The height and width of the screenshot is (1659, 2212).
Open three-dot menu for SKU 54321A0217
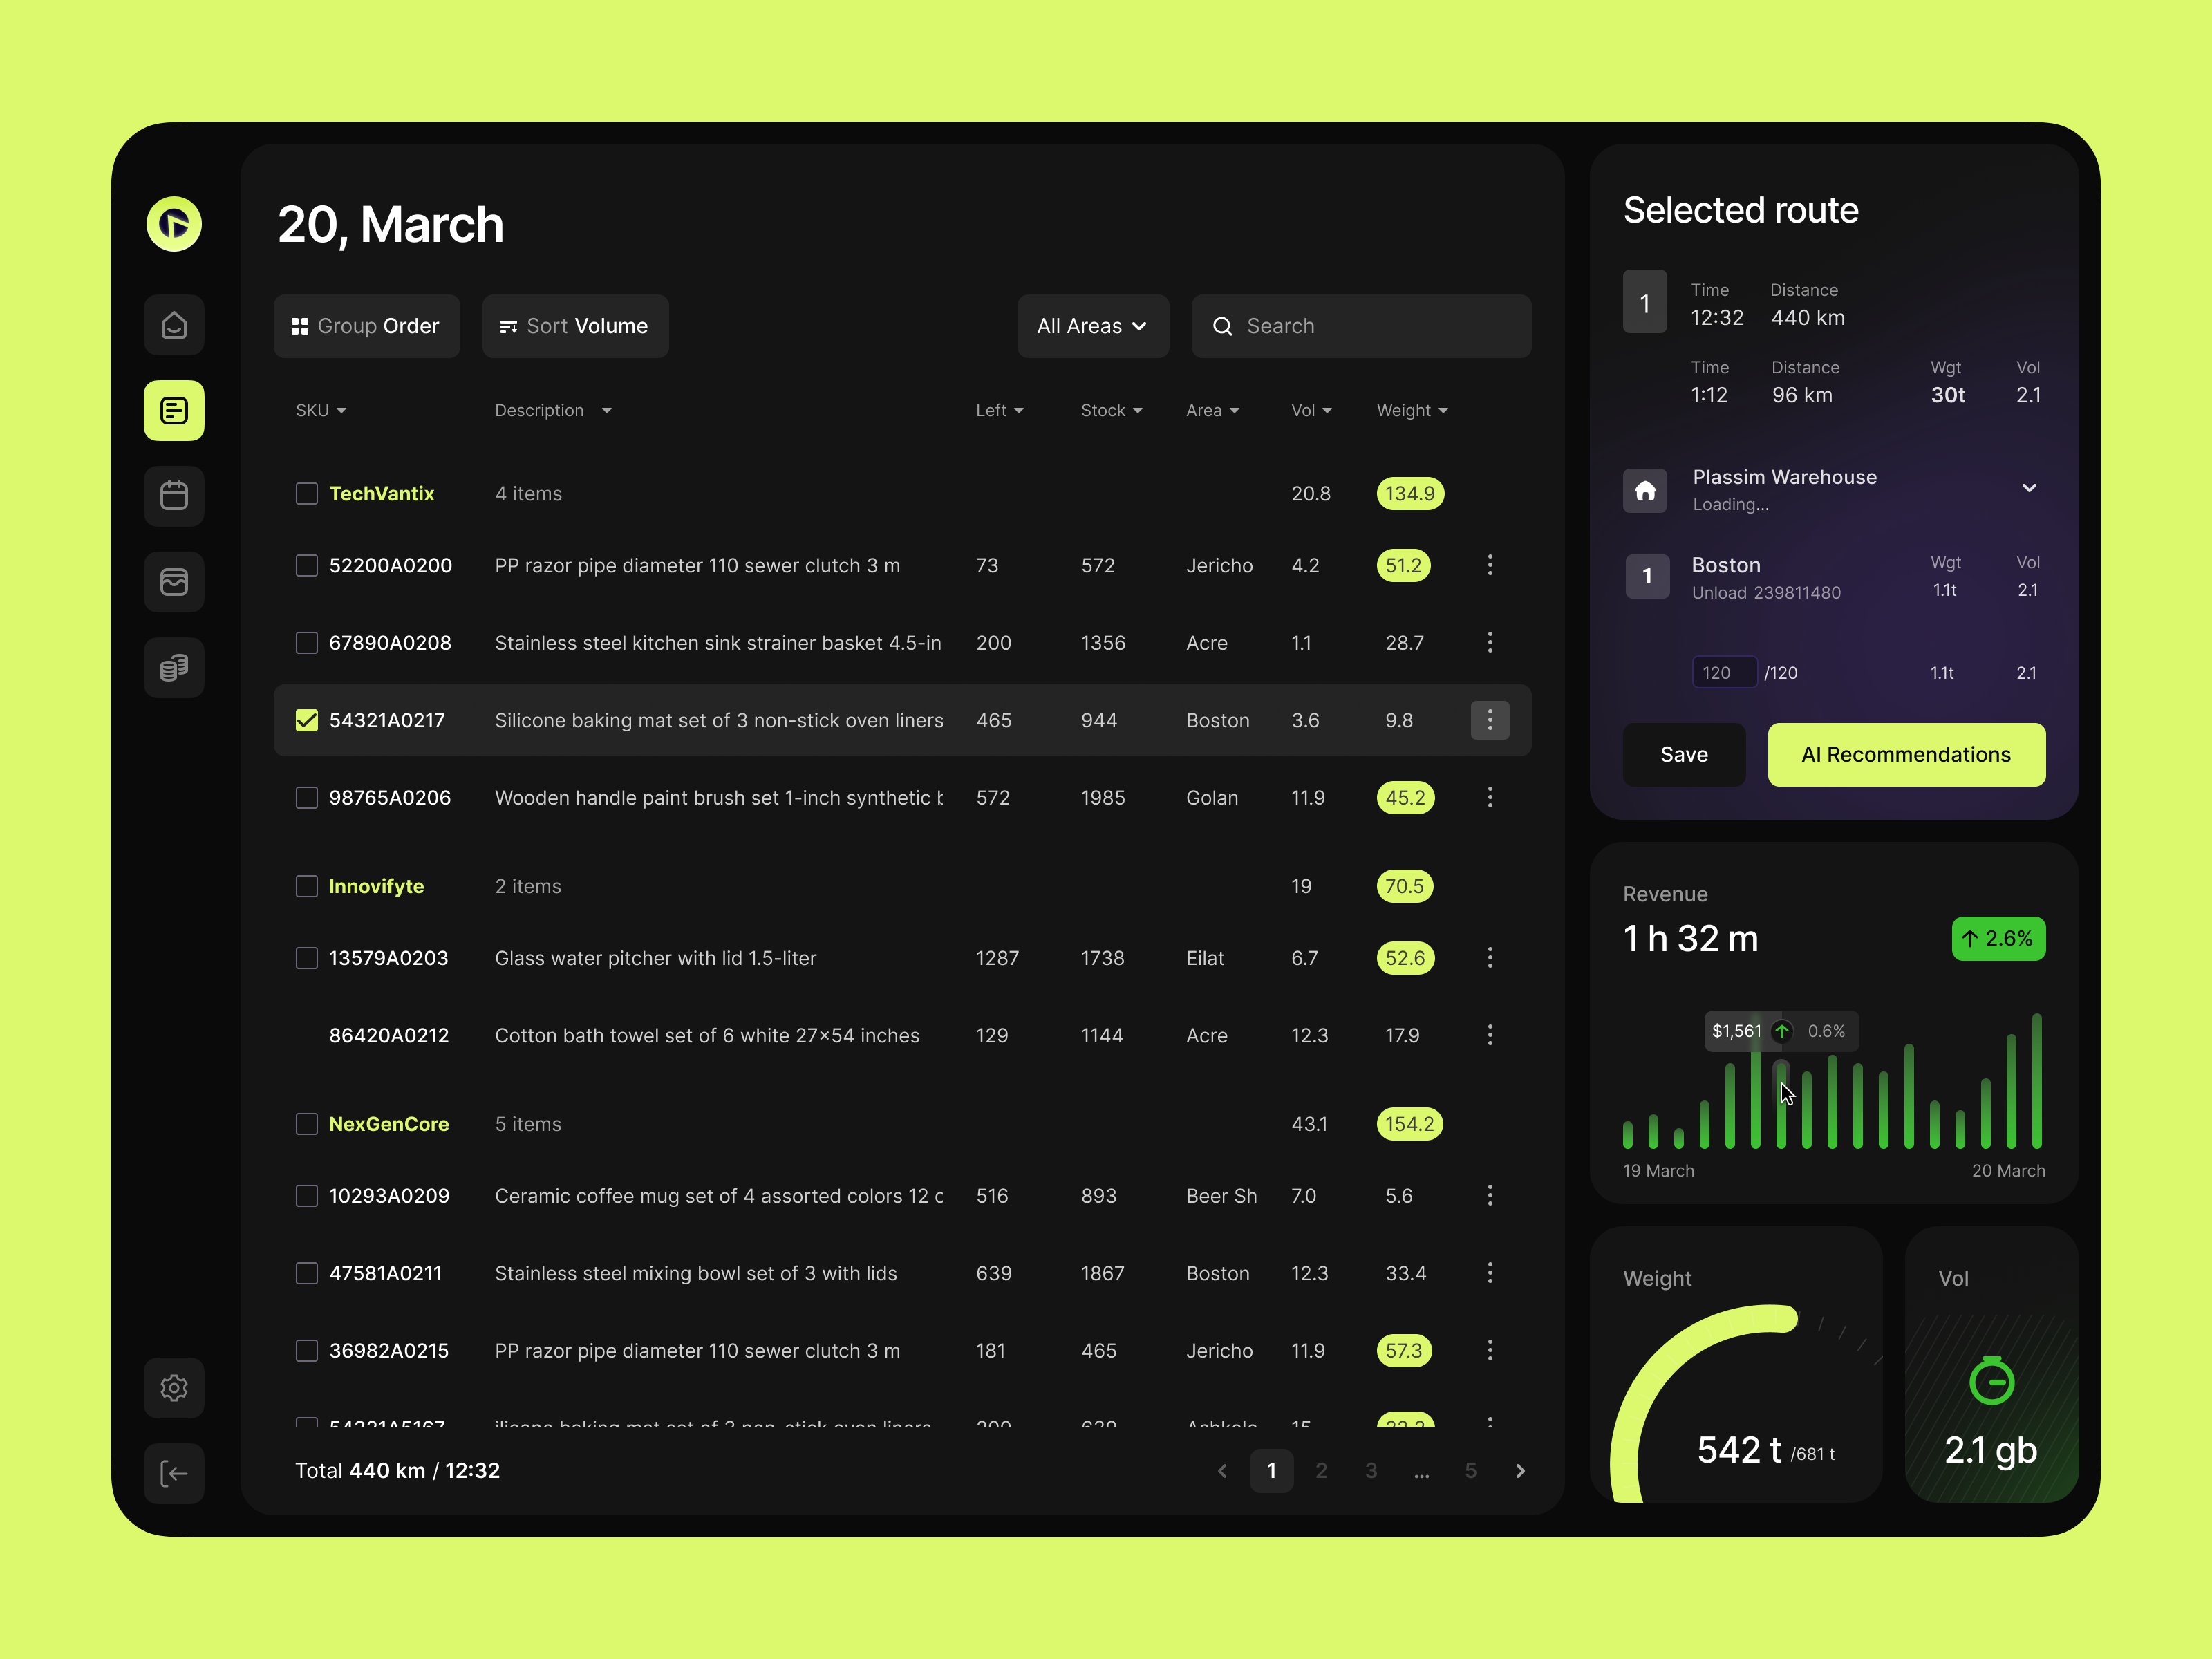point(1489,720)
